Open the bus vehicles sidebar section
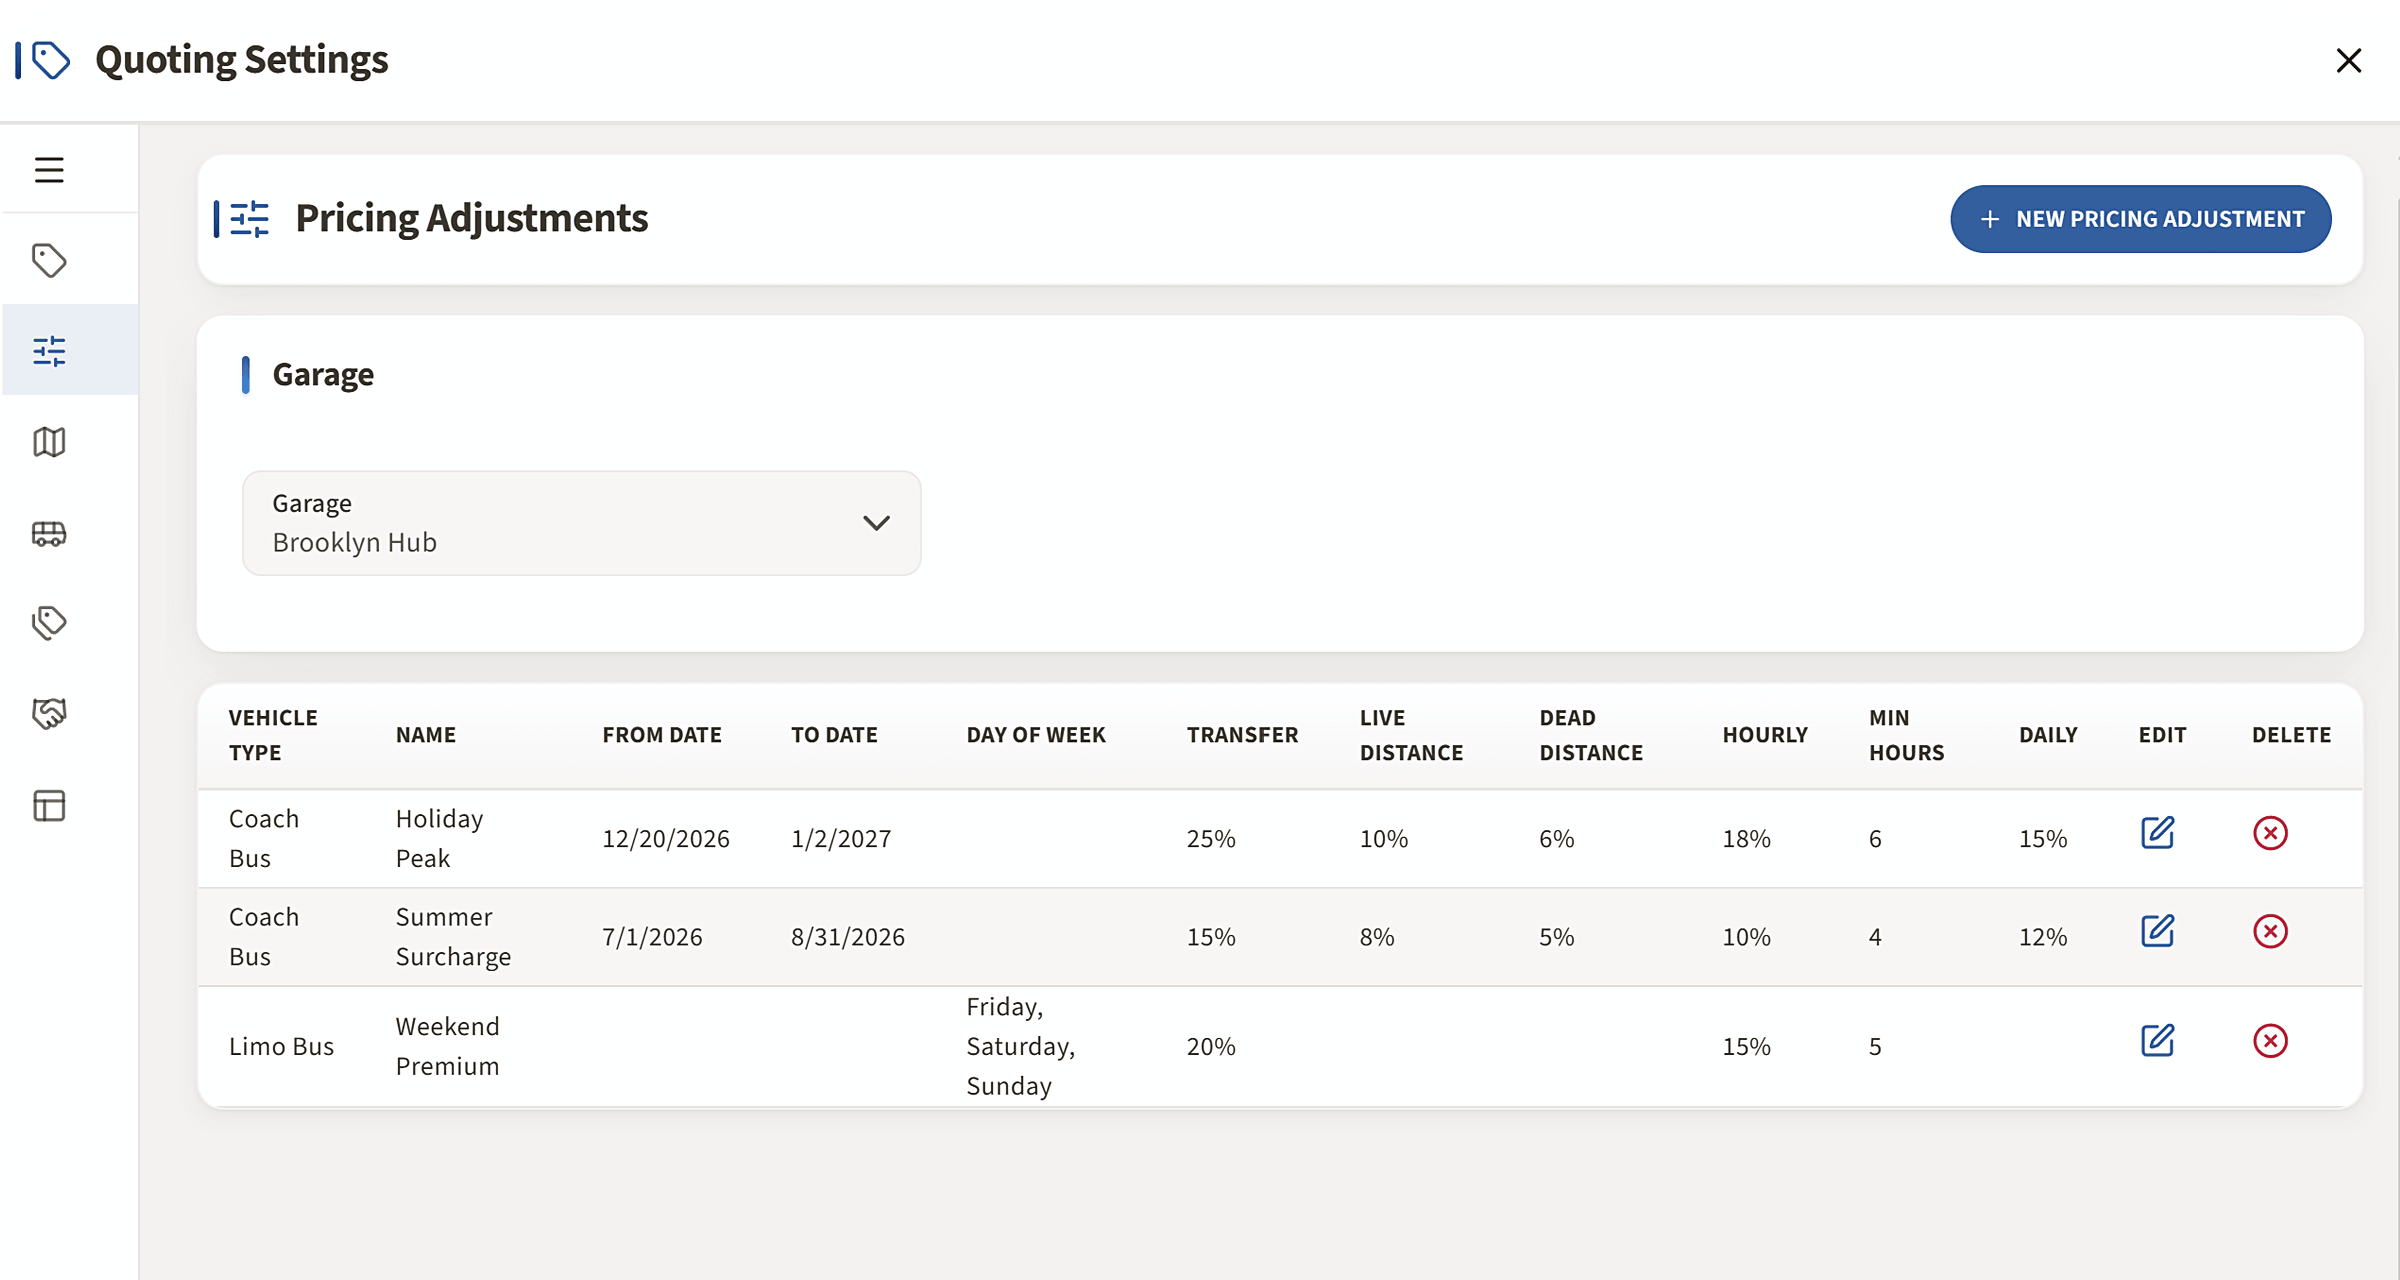Image resolution: width=2400 pixels, height=1280 pixels. [49, 533]
